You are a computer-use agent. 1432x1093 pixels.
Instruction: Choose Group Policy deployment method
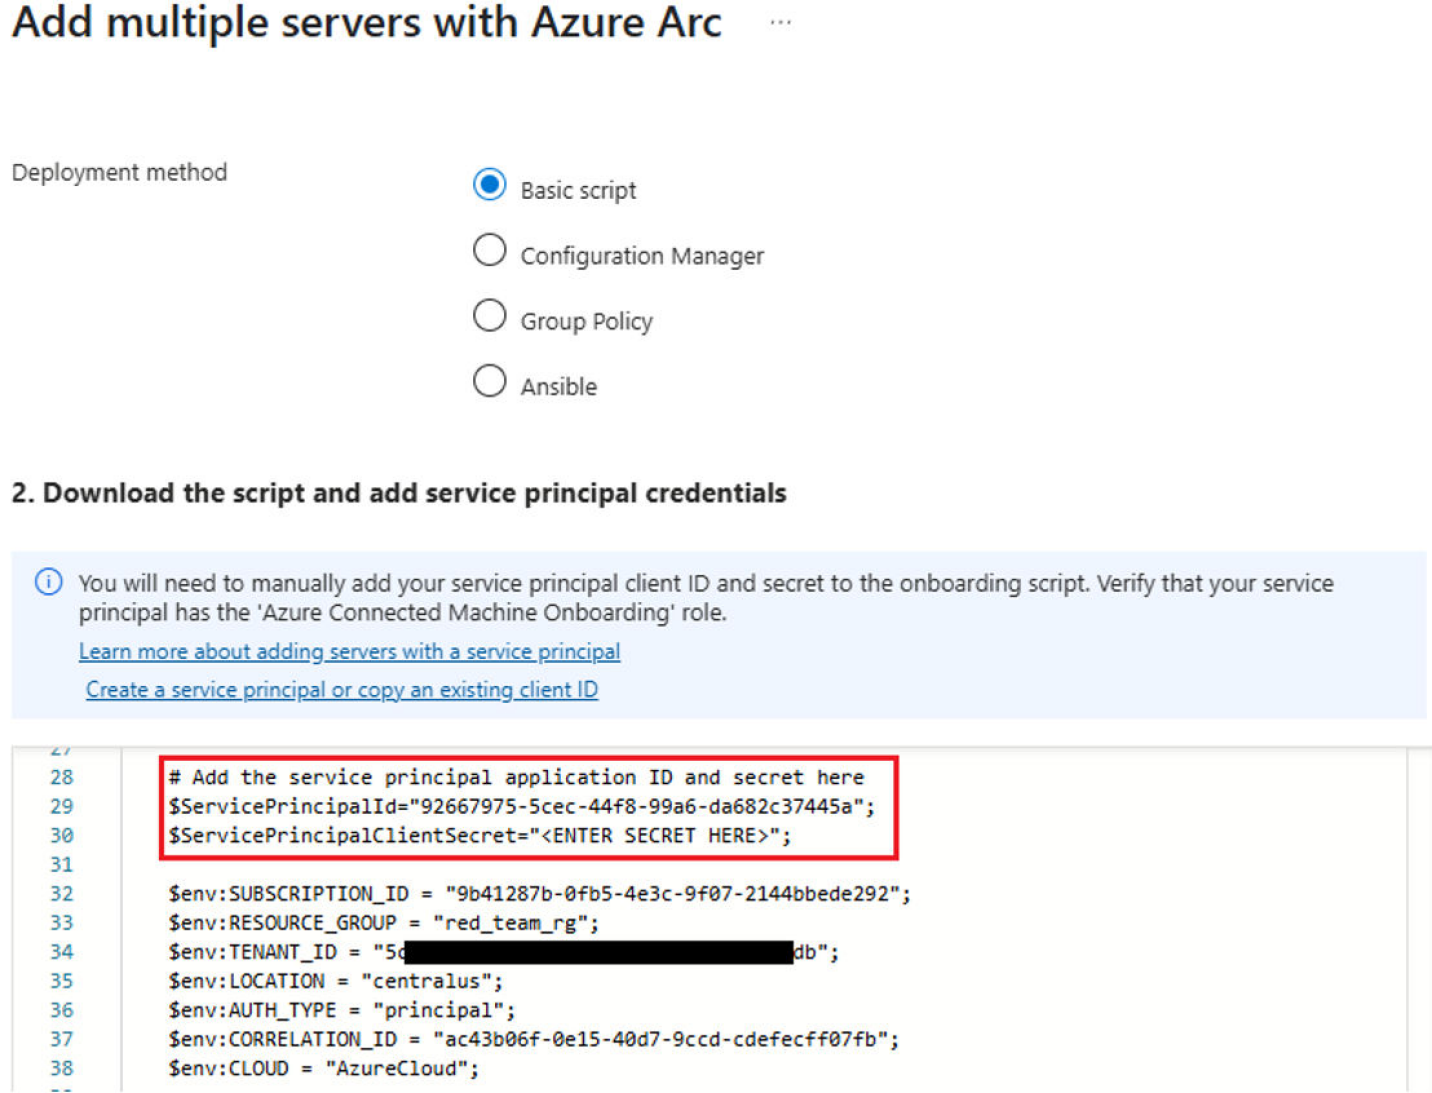[x=489, y=316]
